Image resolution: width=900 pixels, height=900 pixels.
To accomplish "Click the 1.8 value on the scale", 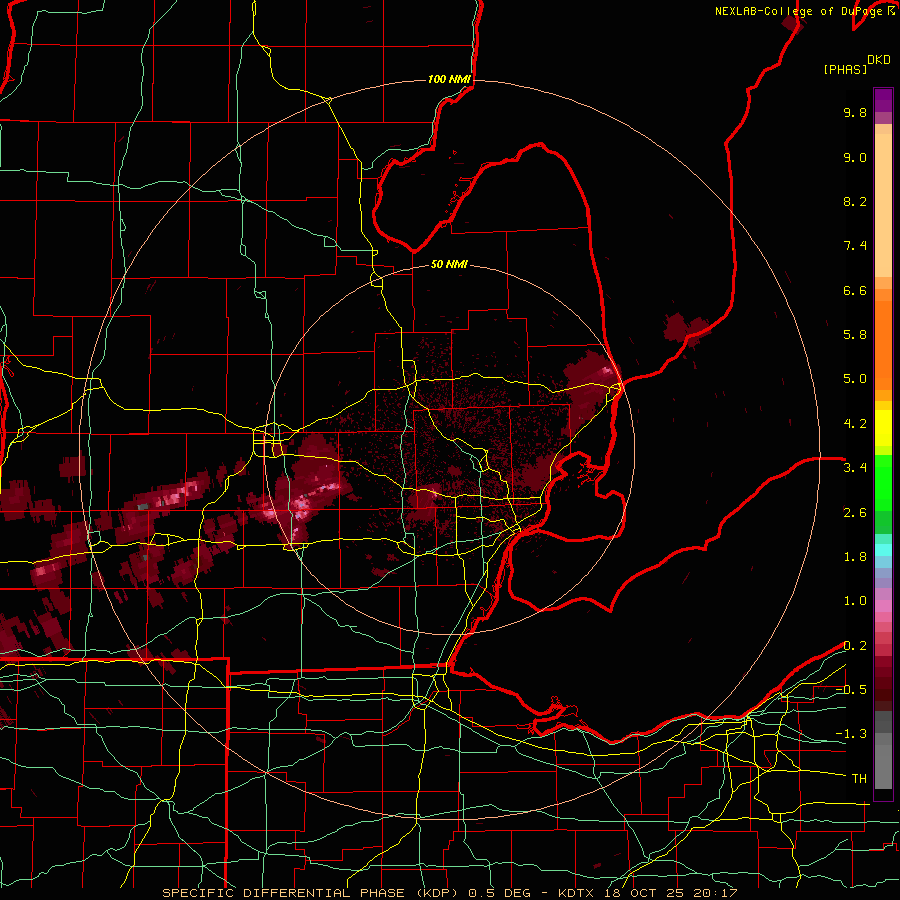I will point(855,557).
